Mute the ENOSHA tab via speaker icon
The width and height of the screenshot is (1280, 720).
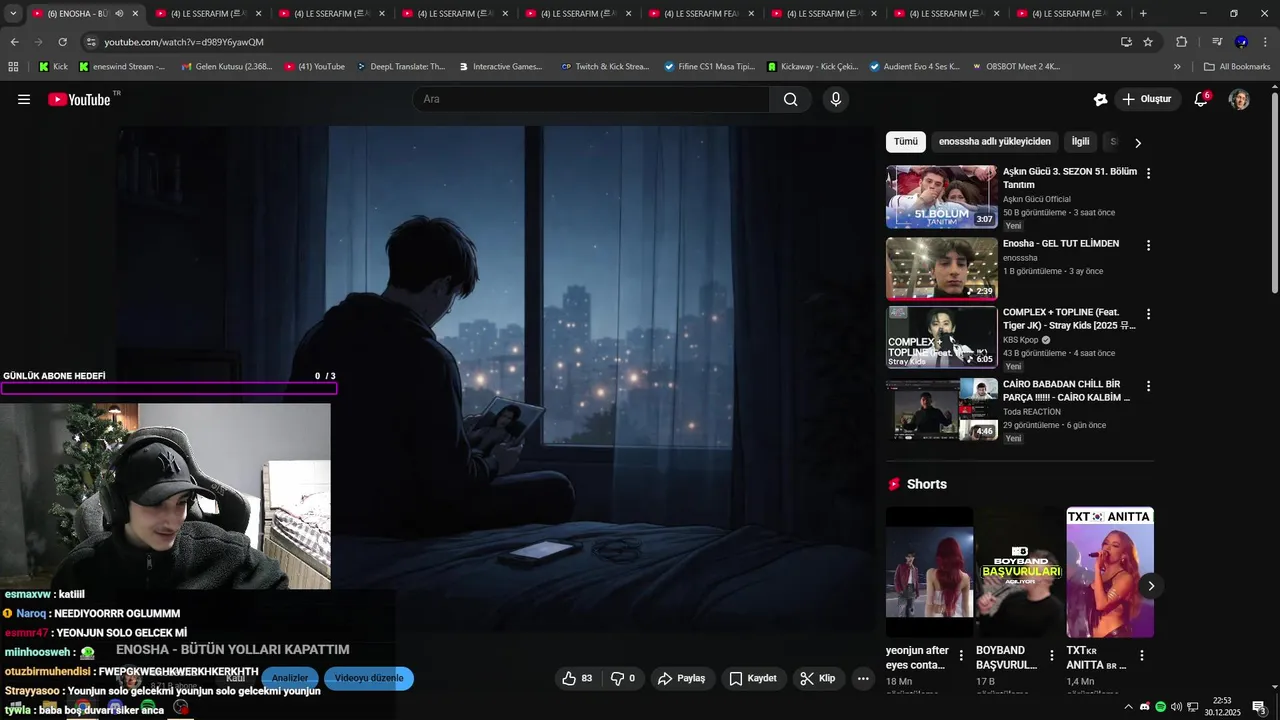(119, 14)
